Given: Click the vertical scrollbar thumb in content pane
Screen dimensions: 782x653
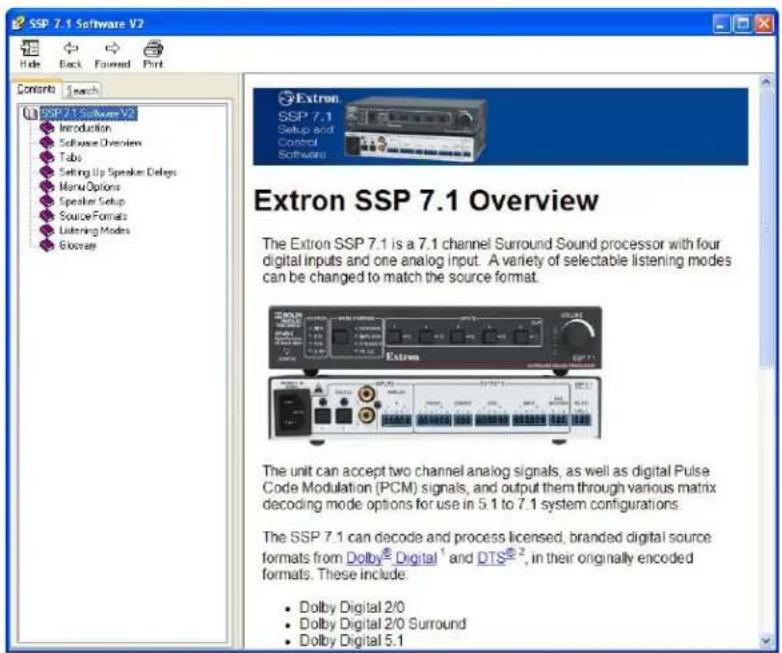Looking at the screenshot, I should [766, 228].
